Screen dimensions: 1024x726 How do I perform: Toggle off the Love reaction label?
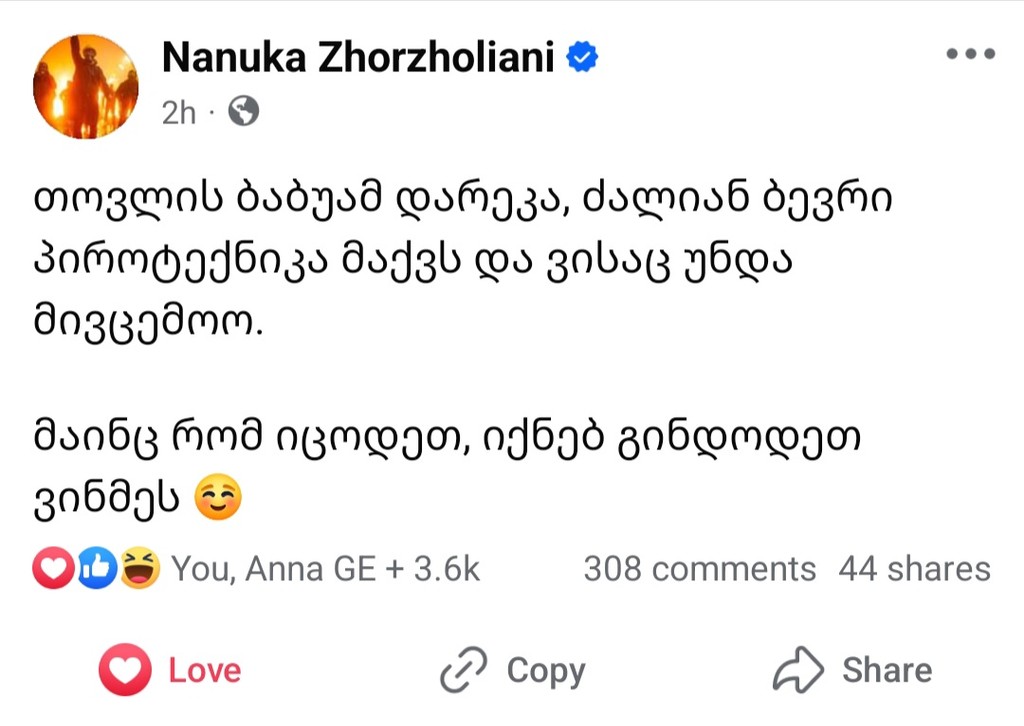pos(205,669)
